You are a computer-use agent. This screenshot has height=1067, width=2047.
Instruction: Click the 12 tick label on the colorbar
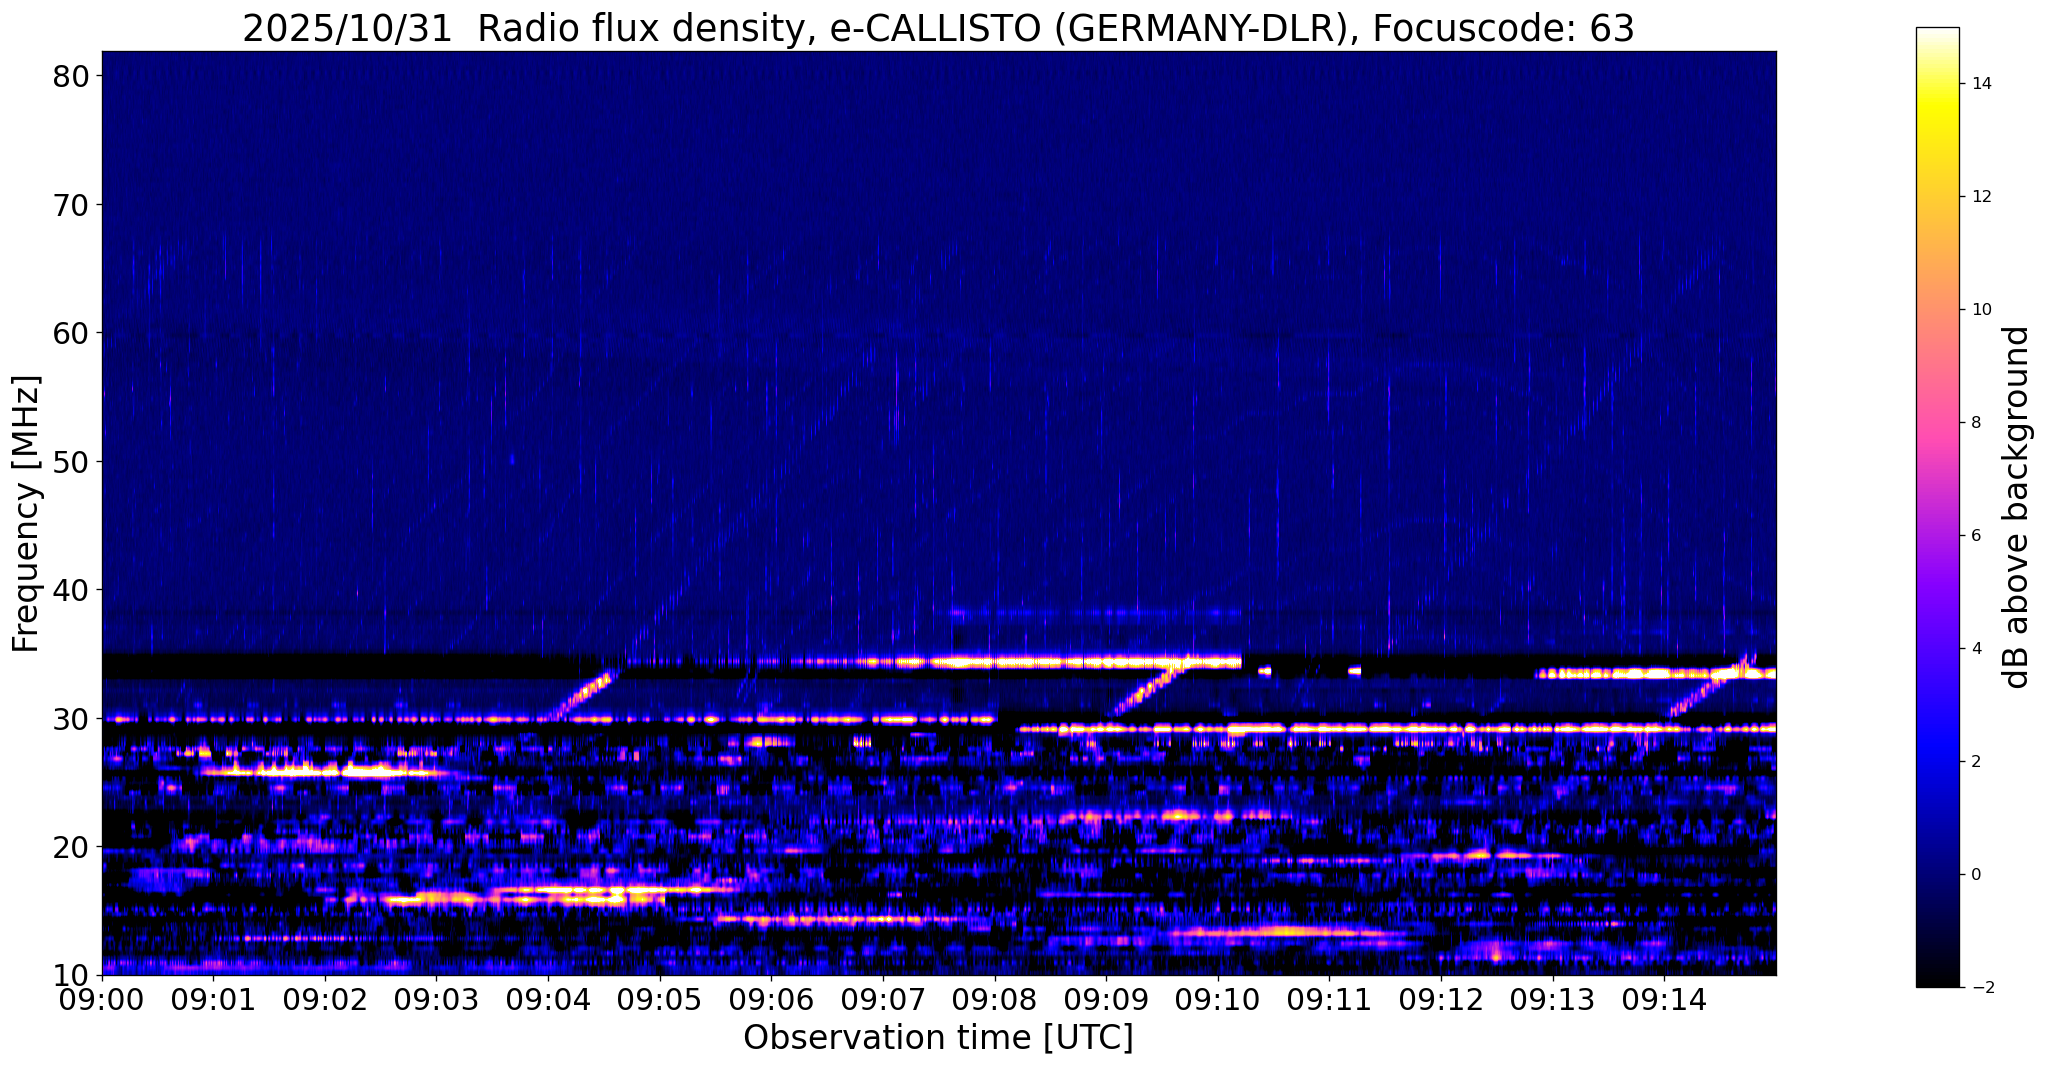coord(1980,197)
